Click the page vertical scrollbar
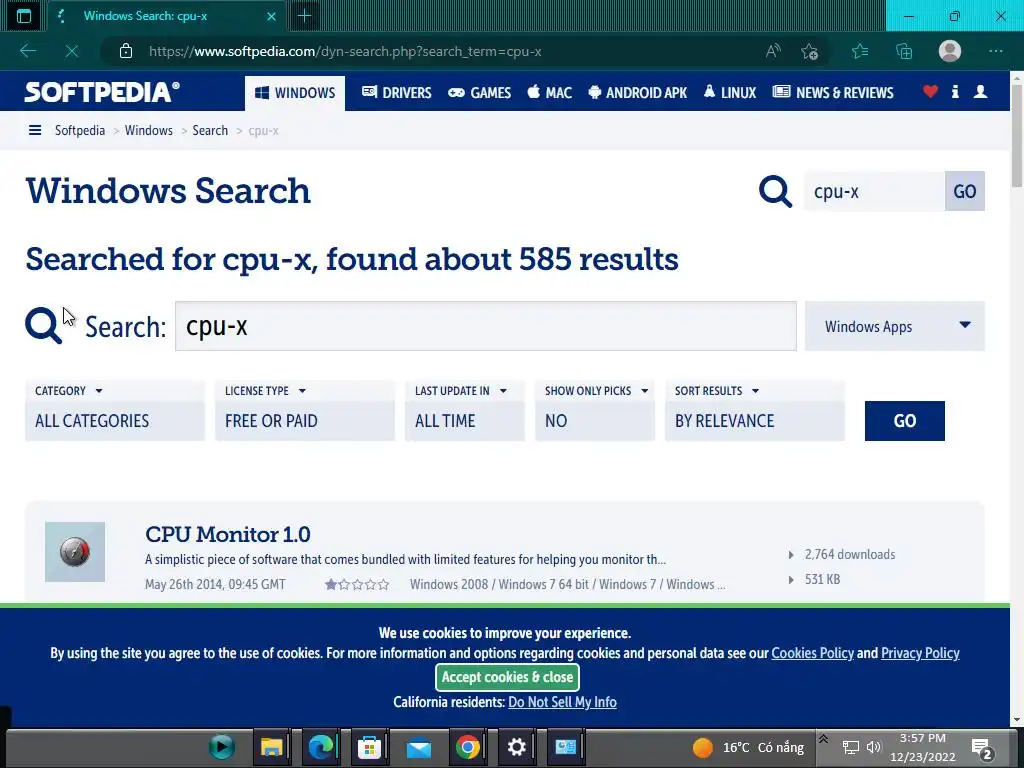This screenshot has height=768, width=1024. point(1017,134)
